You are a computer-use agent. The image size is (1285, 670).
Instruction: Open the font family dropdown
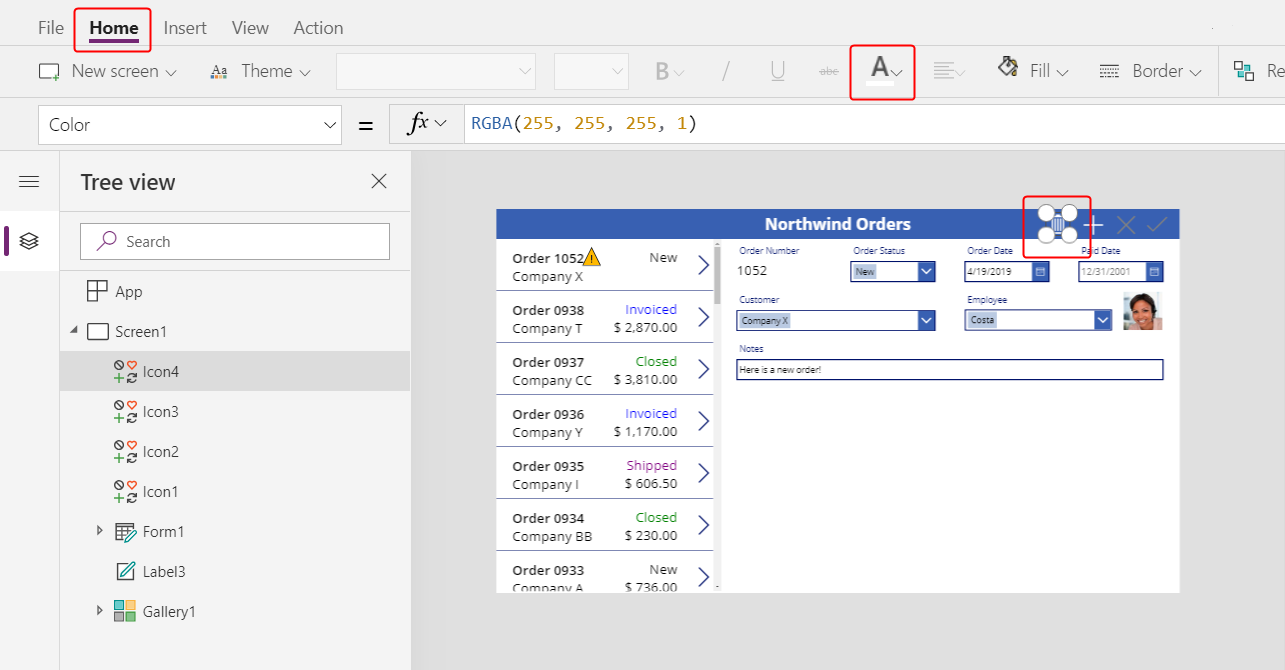click(436, 71)
